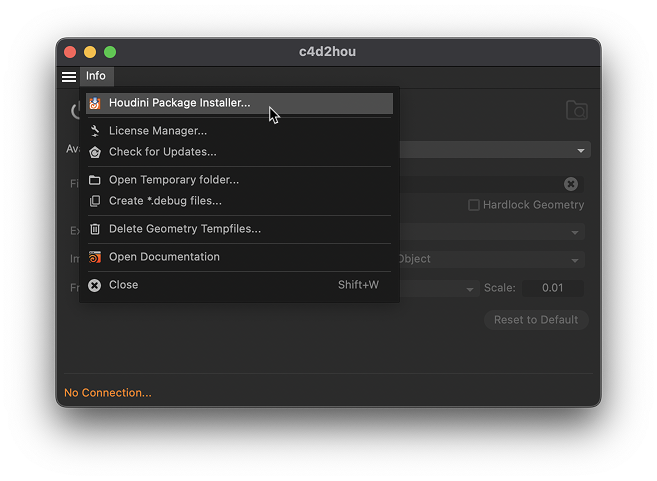The image size is (657, 481).
Task: Open the hamburger menu icon
Action: (69, 77)
